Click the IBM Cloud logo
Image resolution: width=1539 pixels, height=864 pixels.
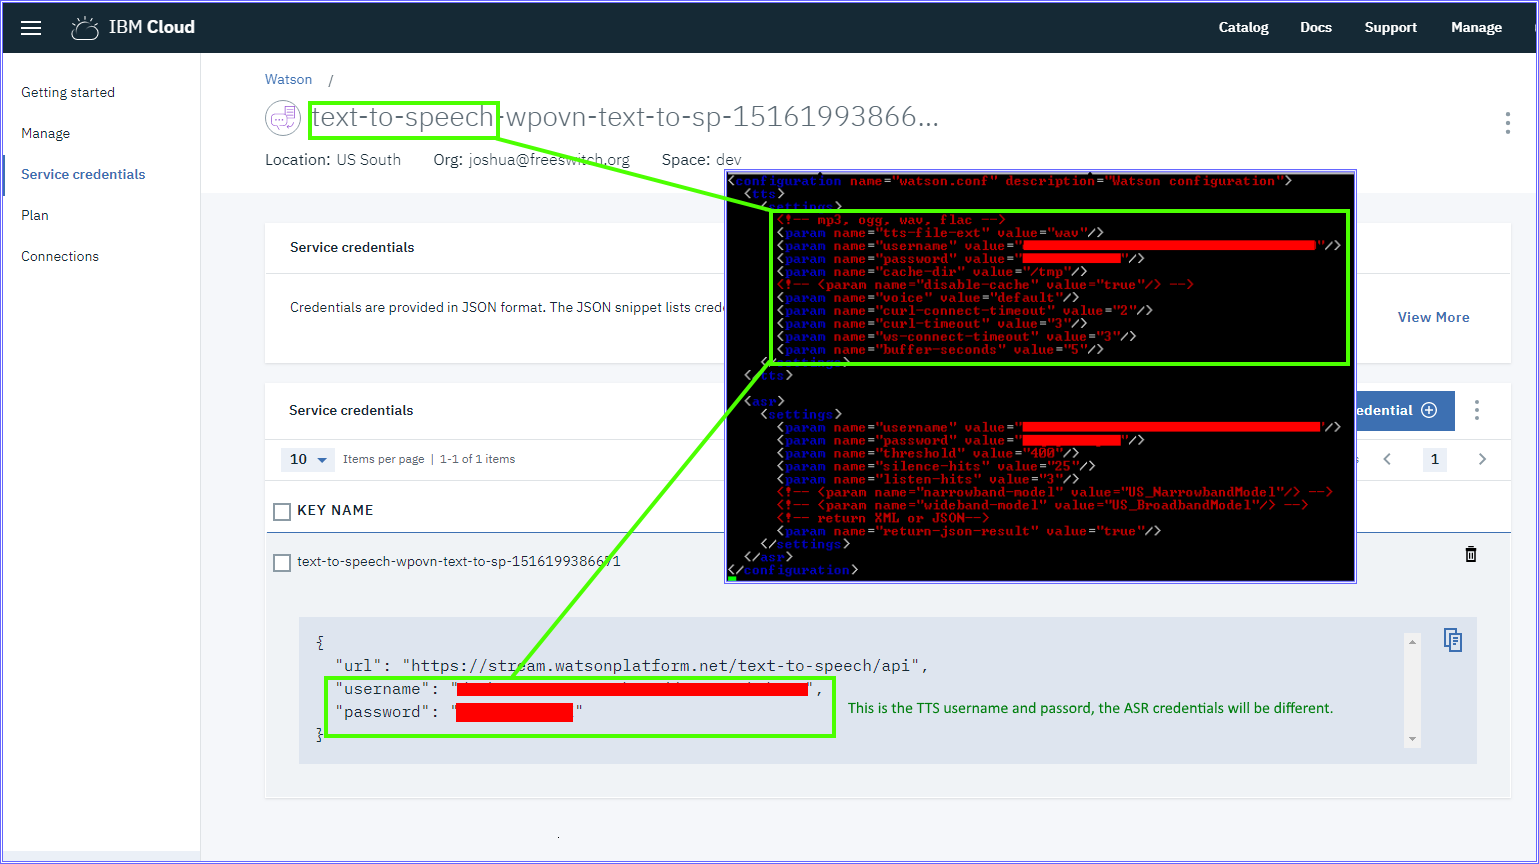click(132, 27)
